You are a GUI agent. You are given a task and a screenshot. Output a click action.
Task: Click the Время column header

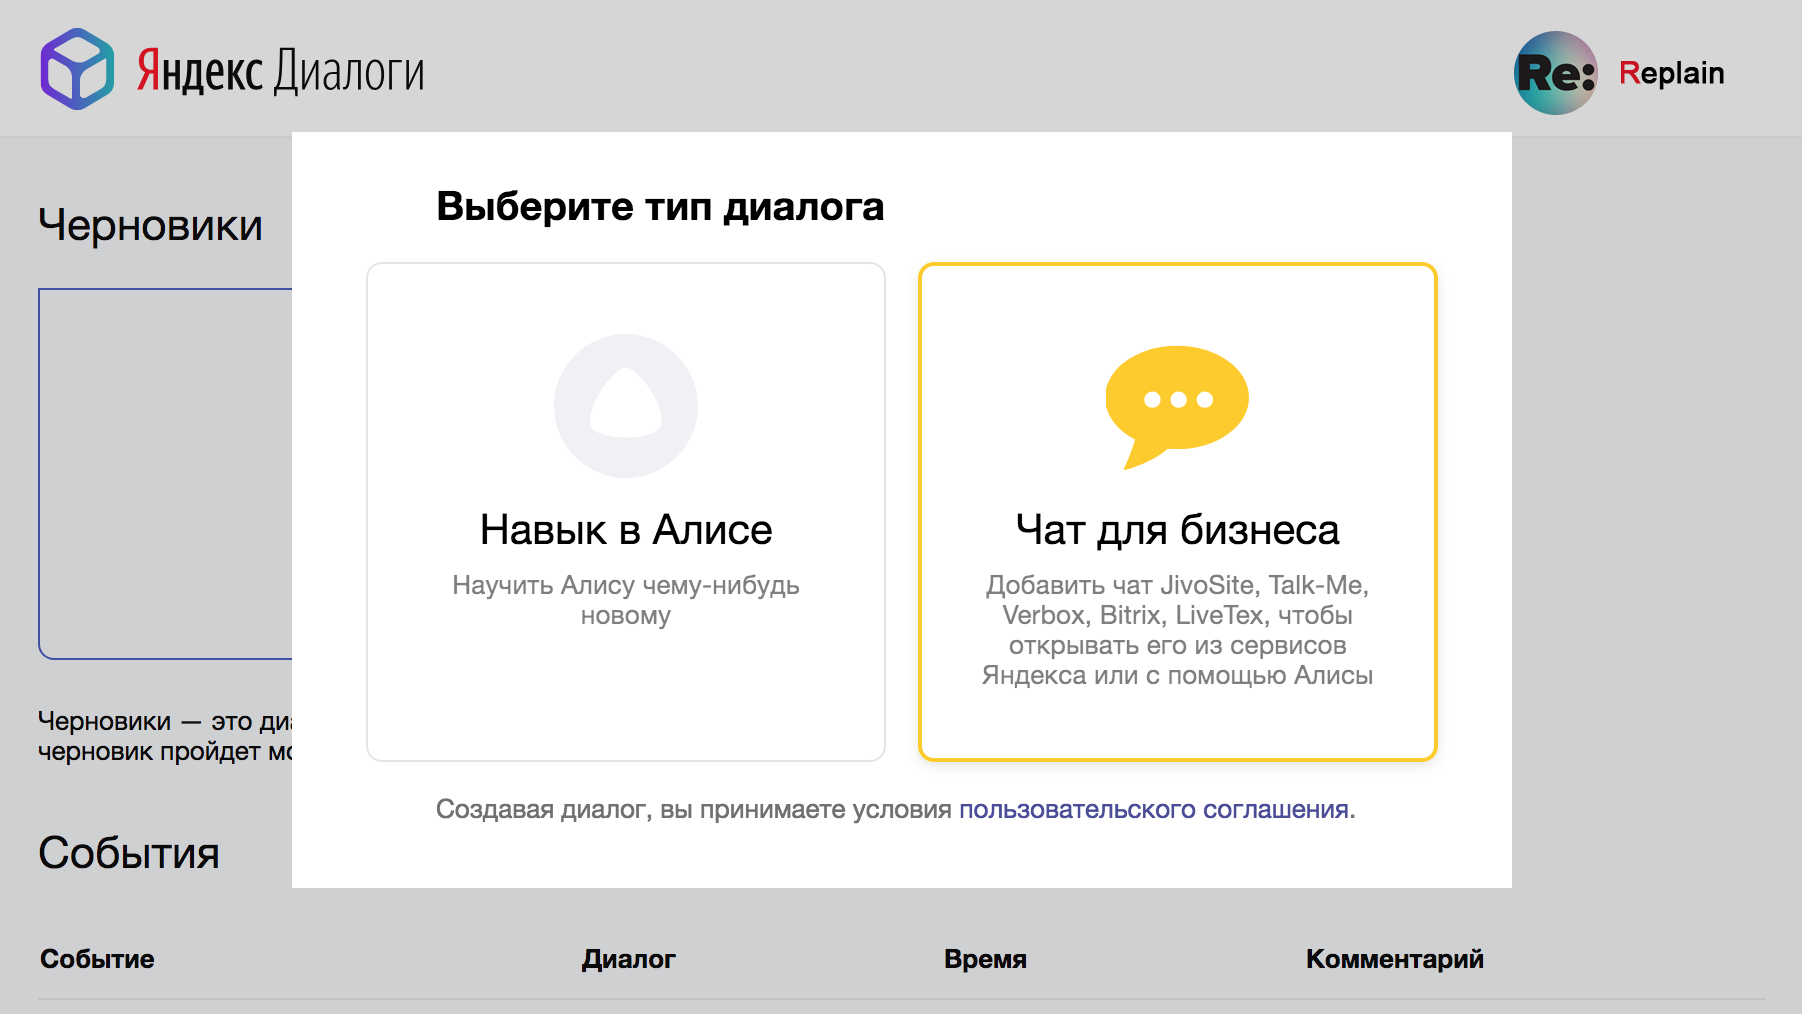985,959
